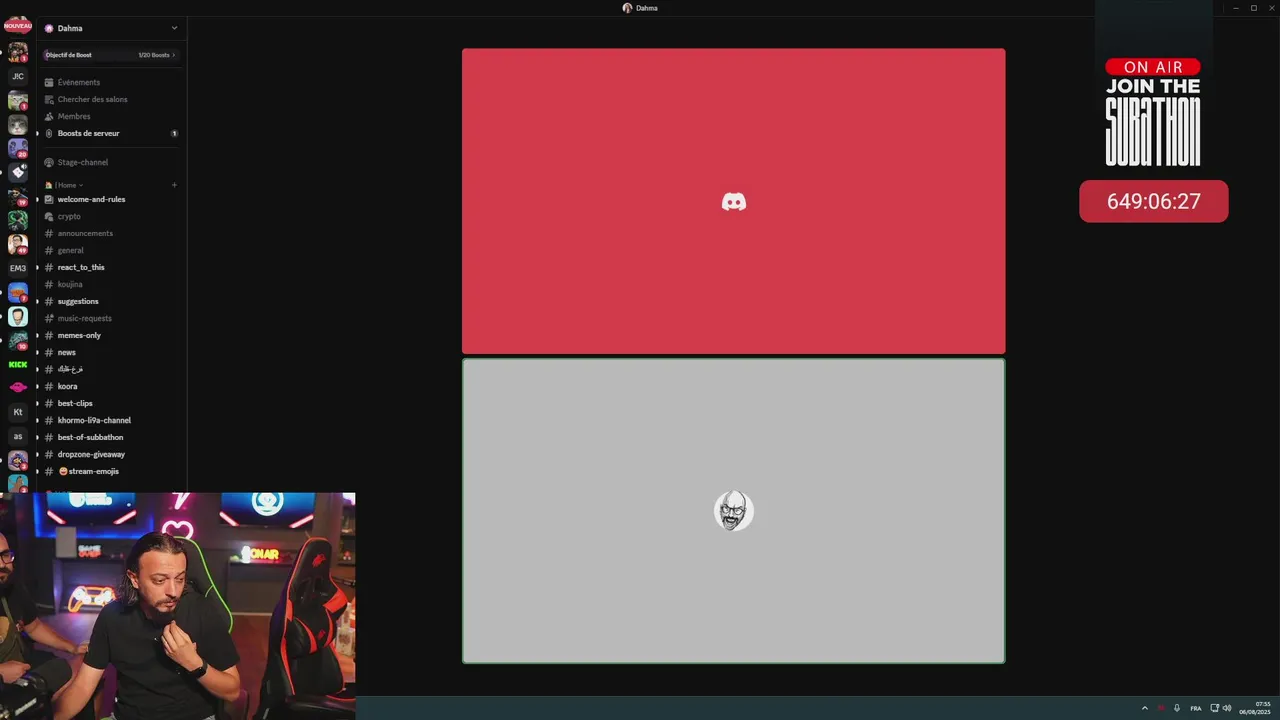Click the plus to create channel in Home

pyautogui.click(x=174, y=185)
